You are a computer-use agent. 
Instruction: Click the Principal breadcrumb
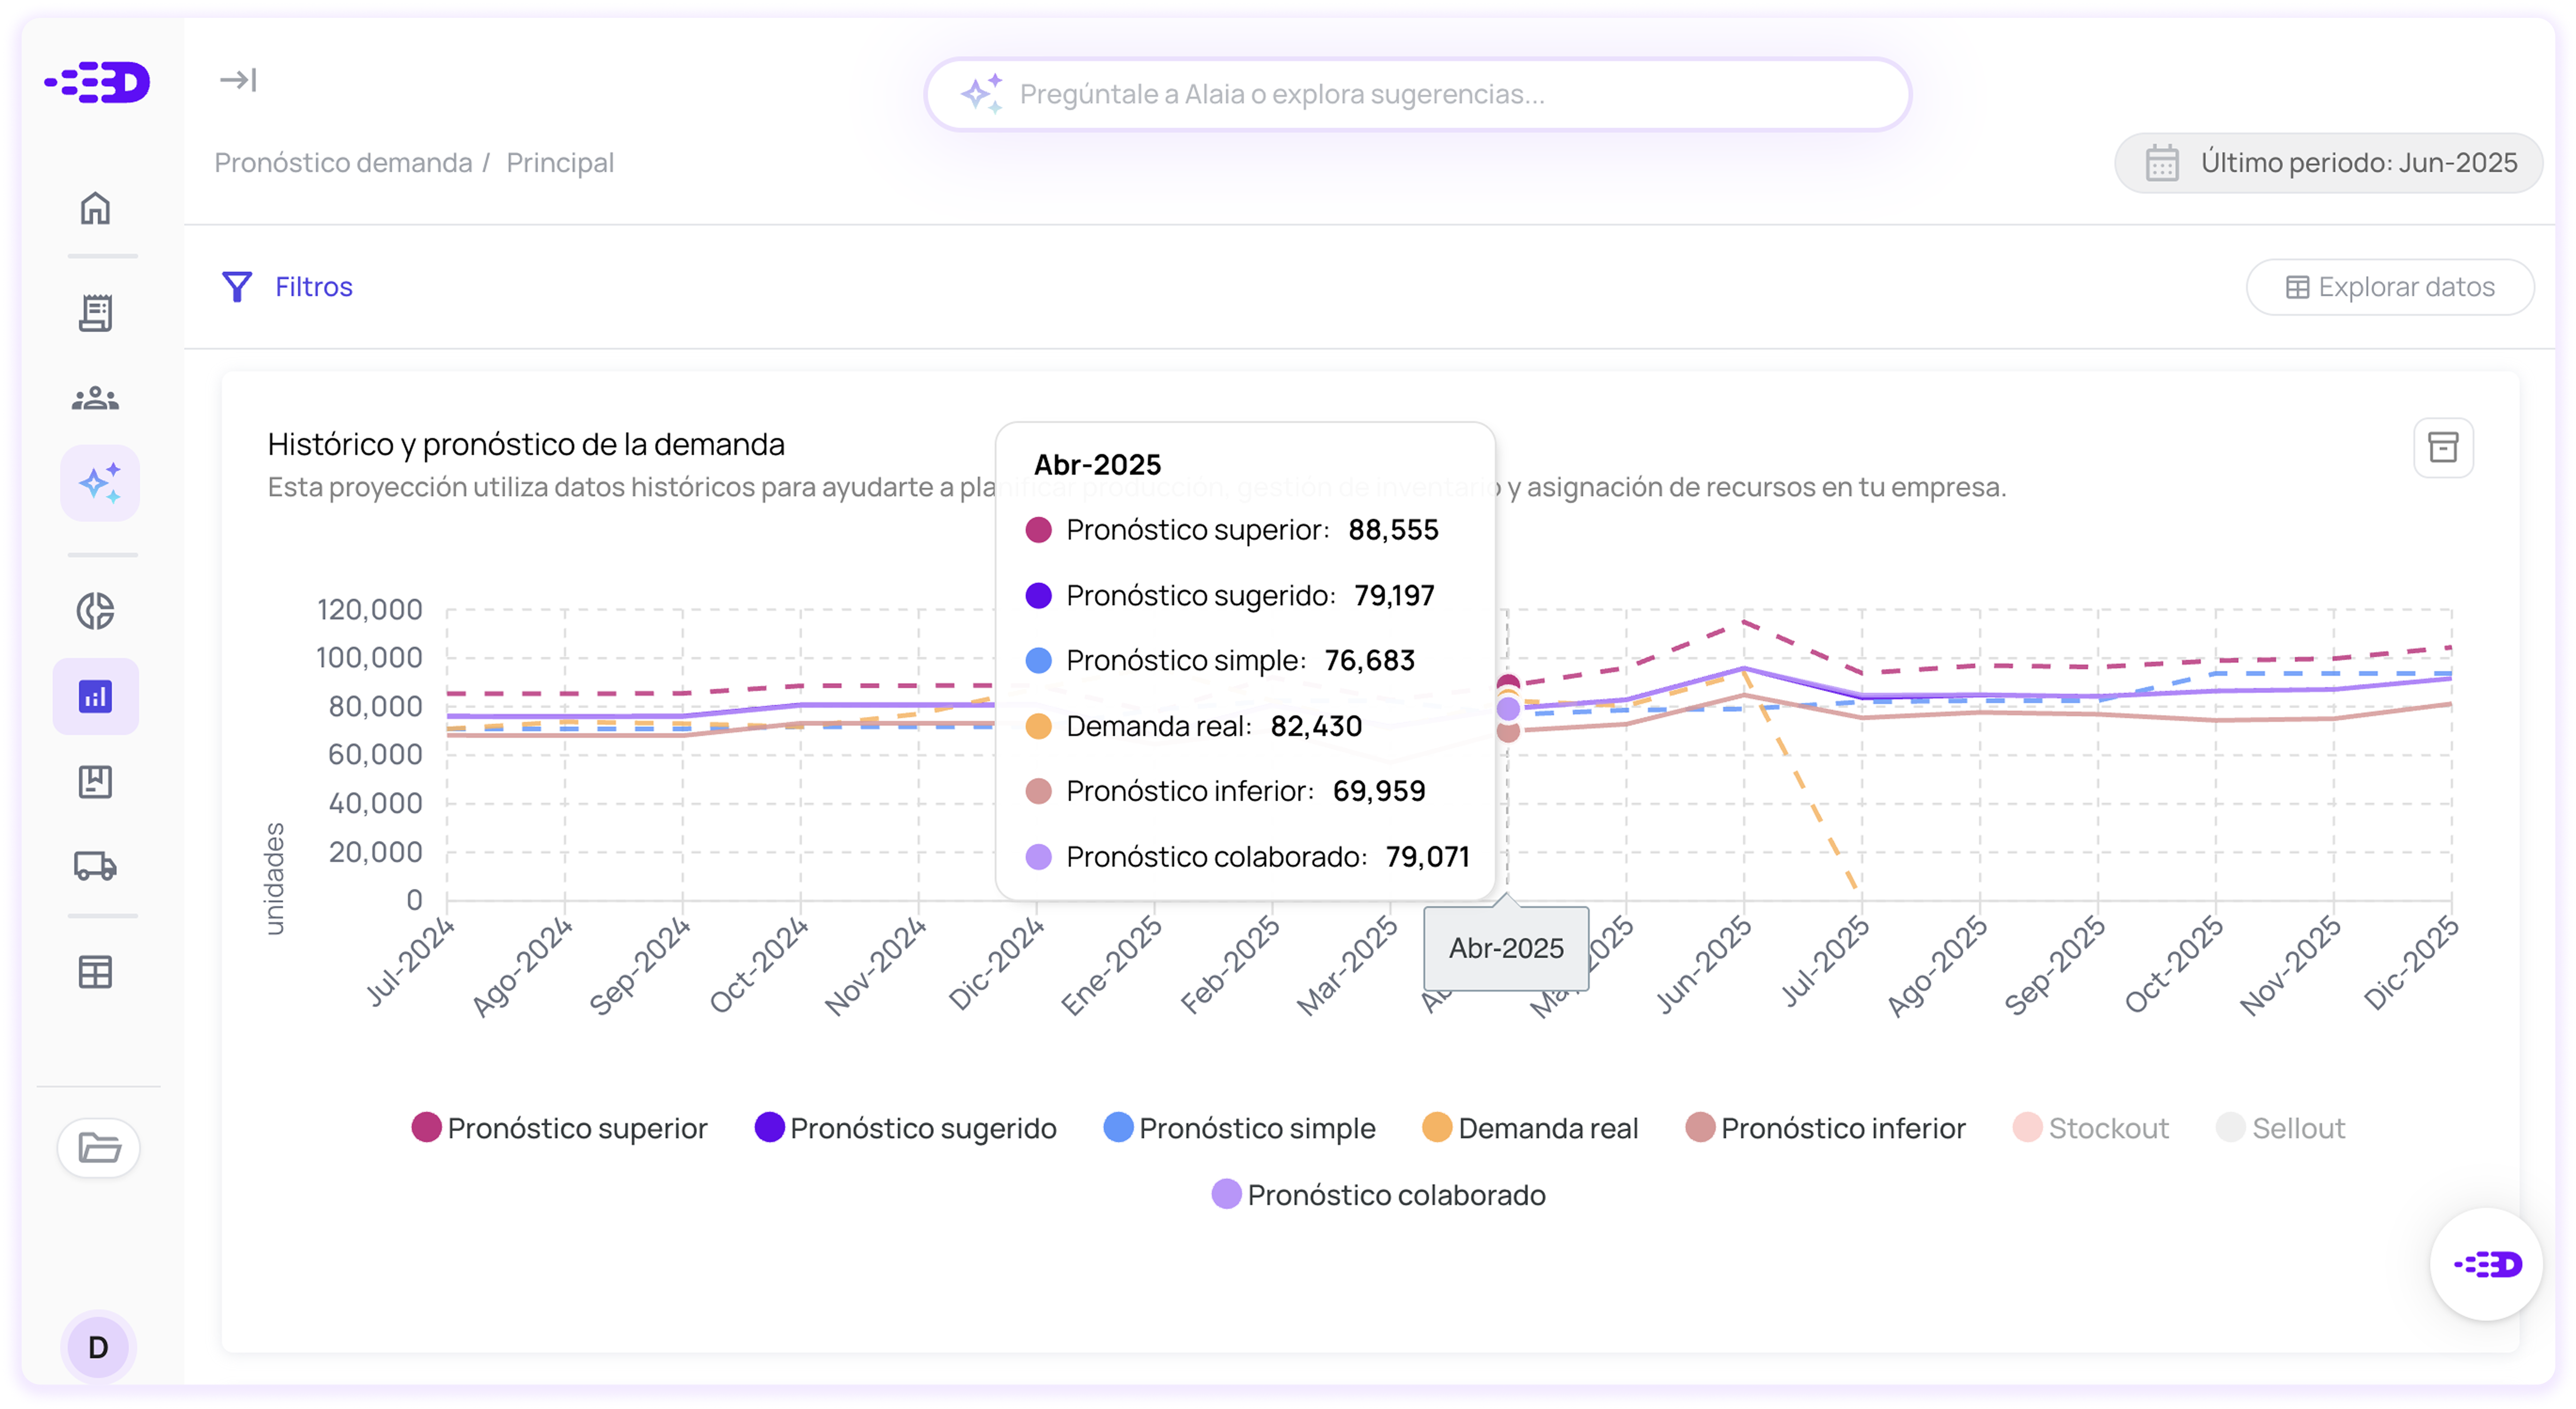click(560, 163)
